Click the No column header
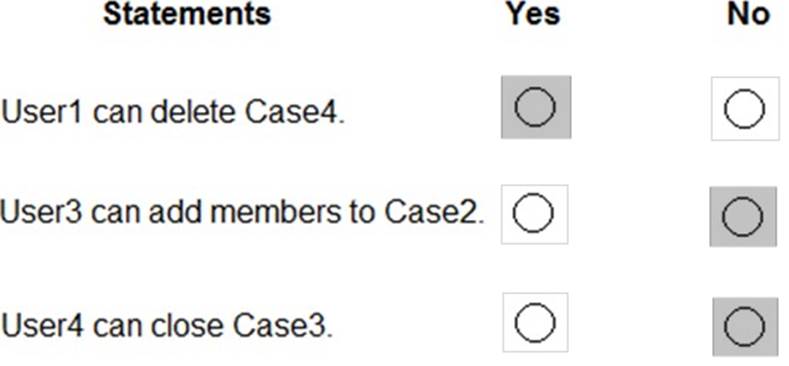The width and height of the screenshot is (789, 366). pyautogui.click(x=748, y=14)
